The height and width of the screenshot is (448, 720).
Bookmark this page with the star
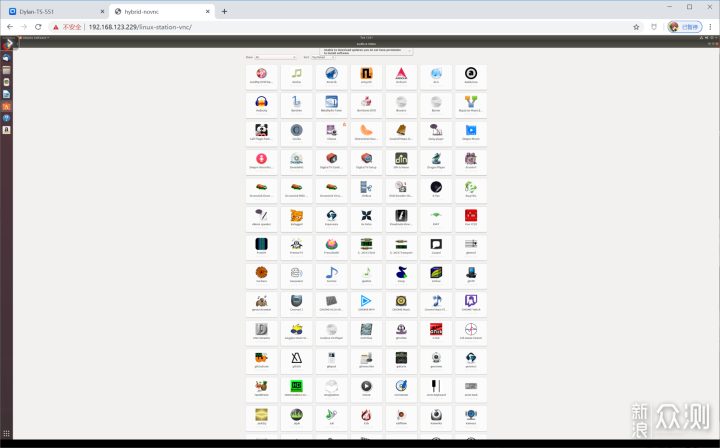[x=636, y=27]
